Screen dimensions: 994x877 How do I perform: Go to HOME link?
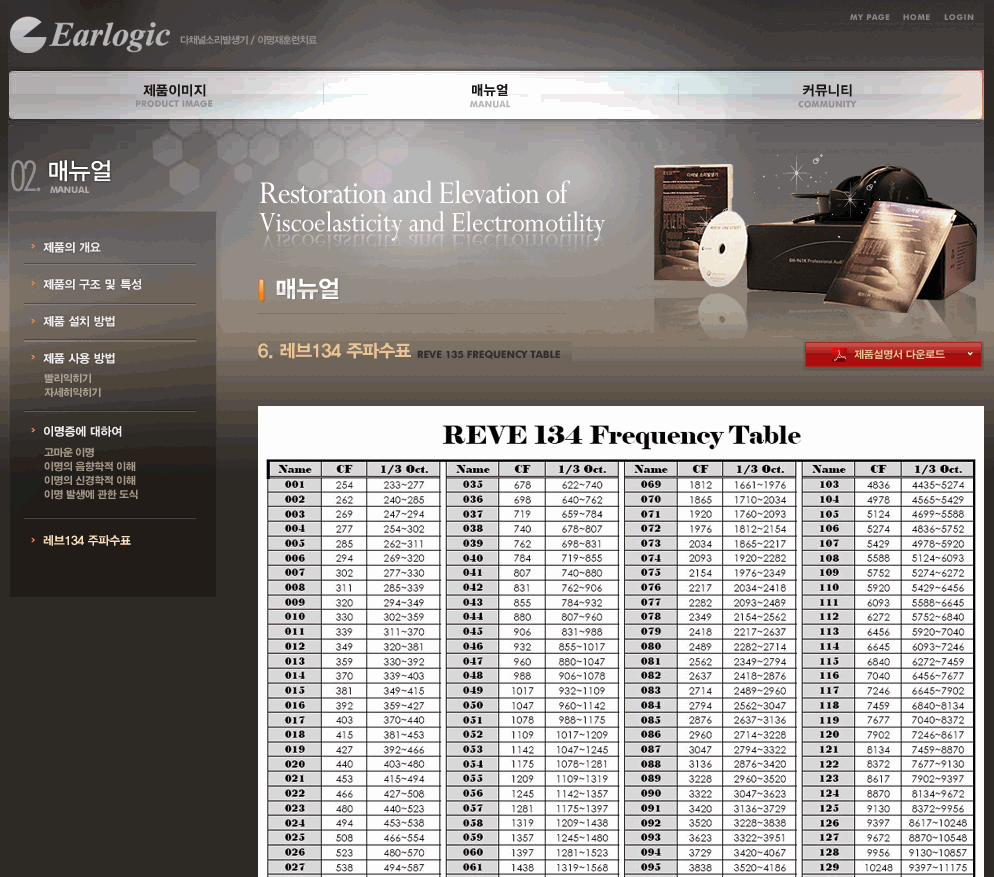click(x=917, y=17)
